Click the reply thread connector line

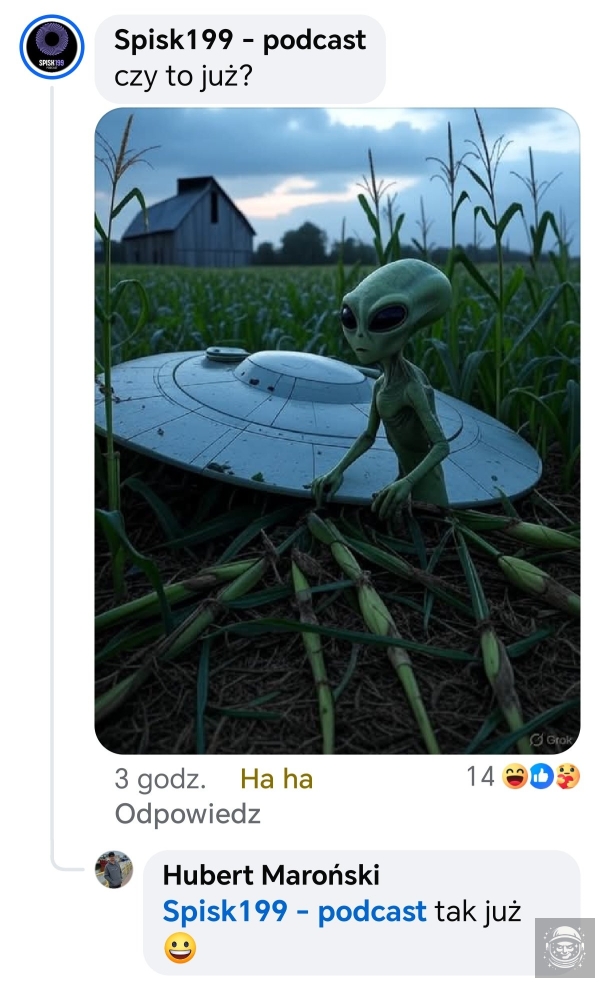coord(53,476)
